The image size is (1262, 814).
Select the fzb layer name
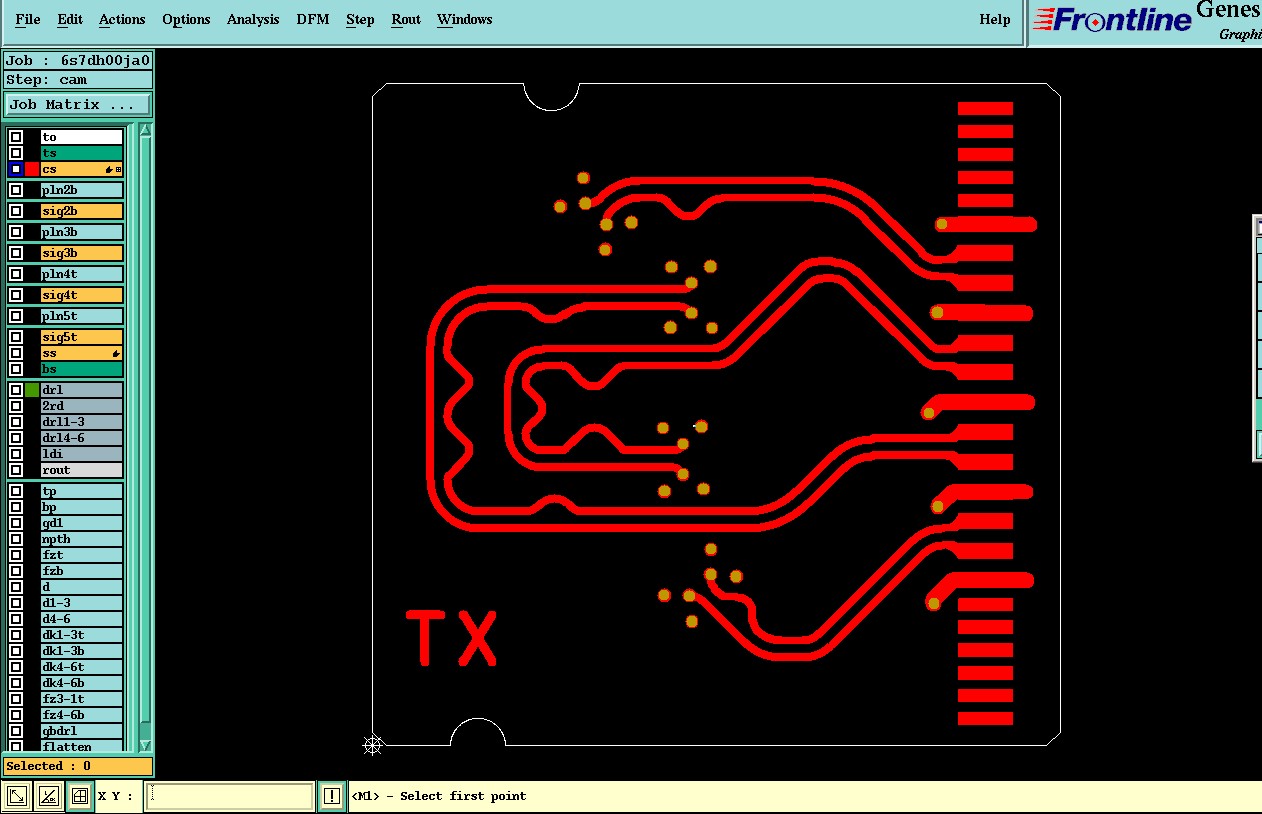82,571
